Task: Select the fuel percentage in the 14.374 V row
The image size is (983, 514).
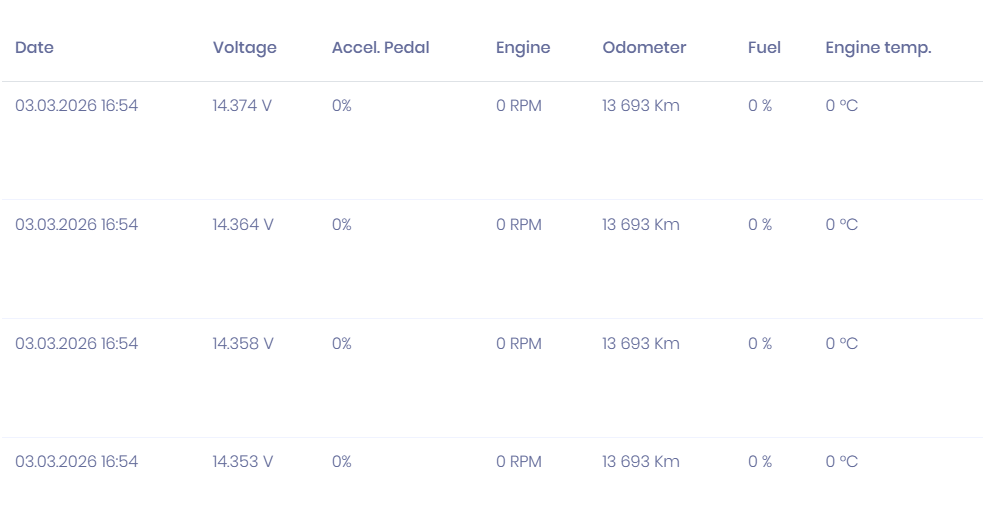Action: (760, 105)
